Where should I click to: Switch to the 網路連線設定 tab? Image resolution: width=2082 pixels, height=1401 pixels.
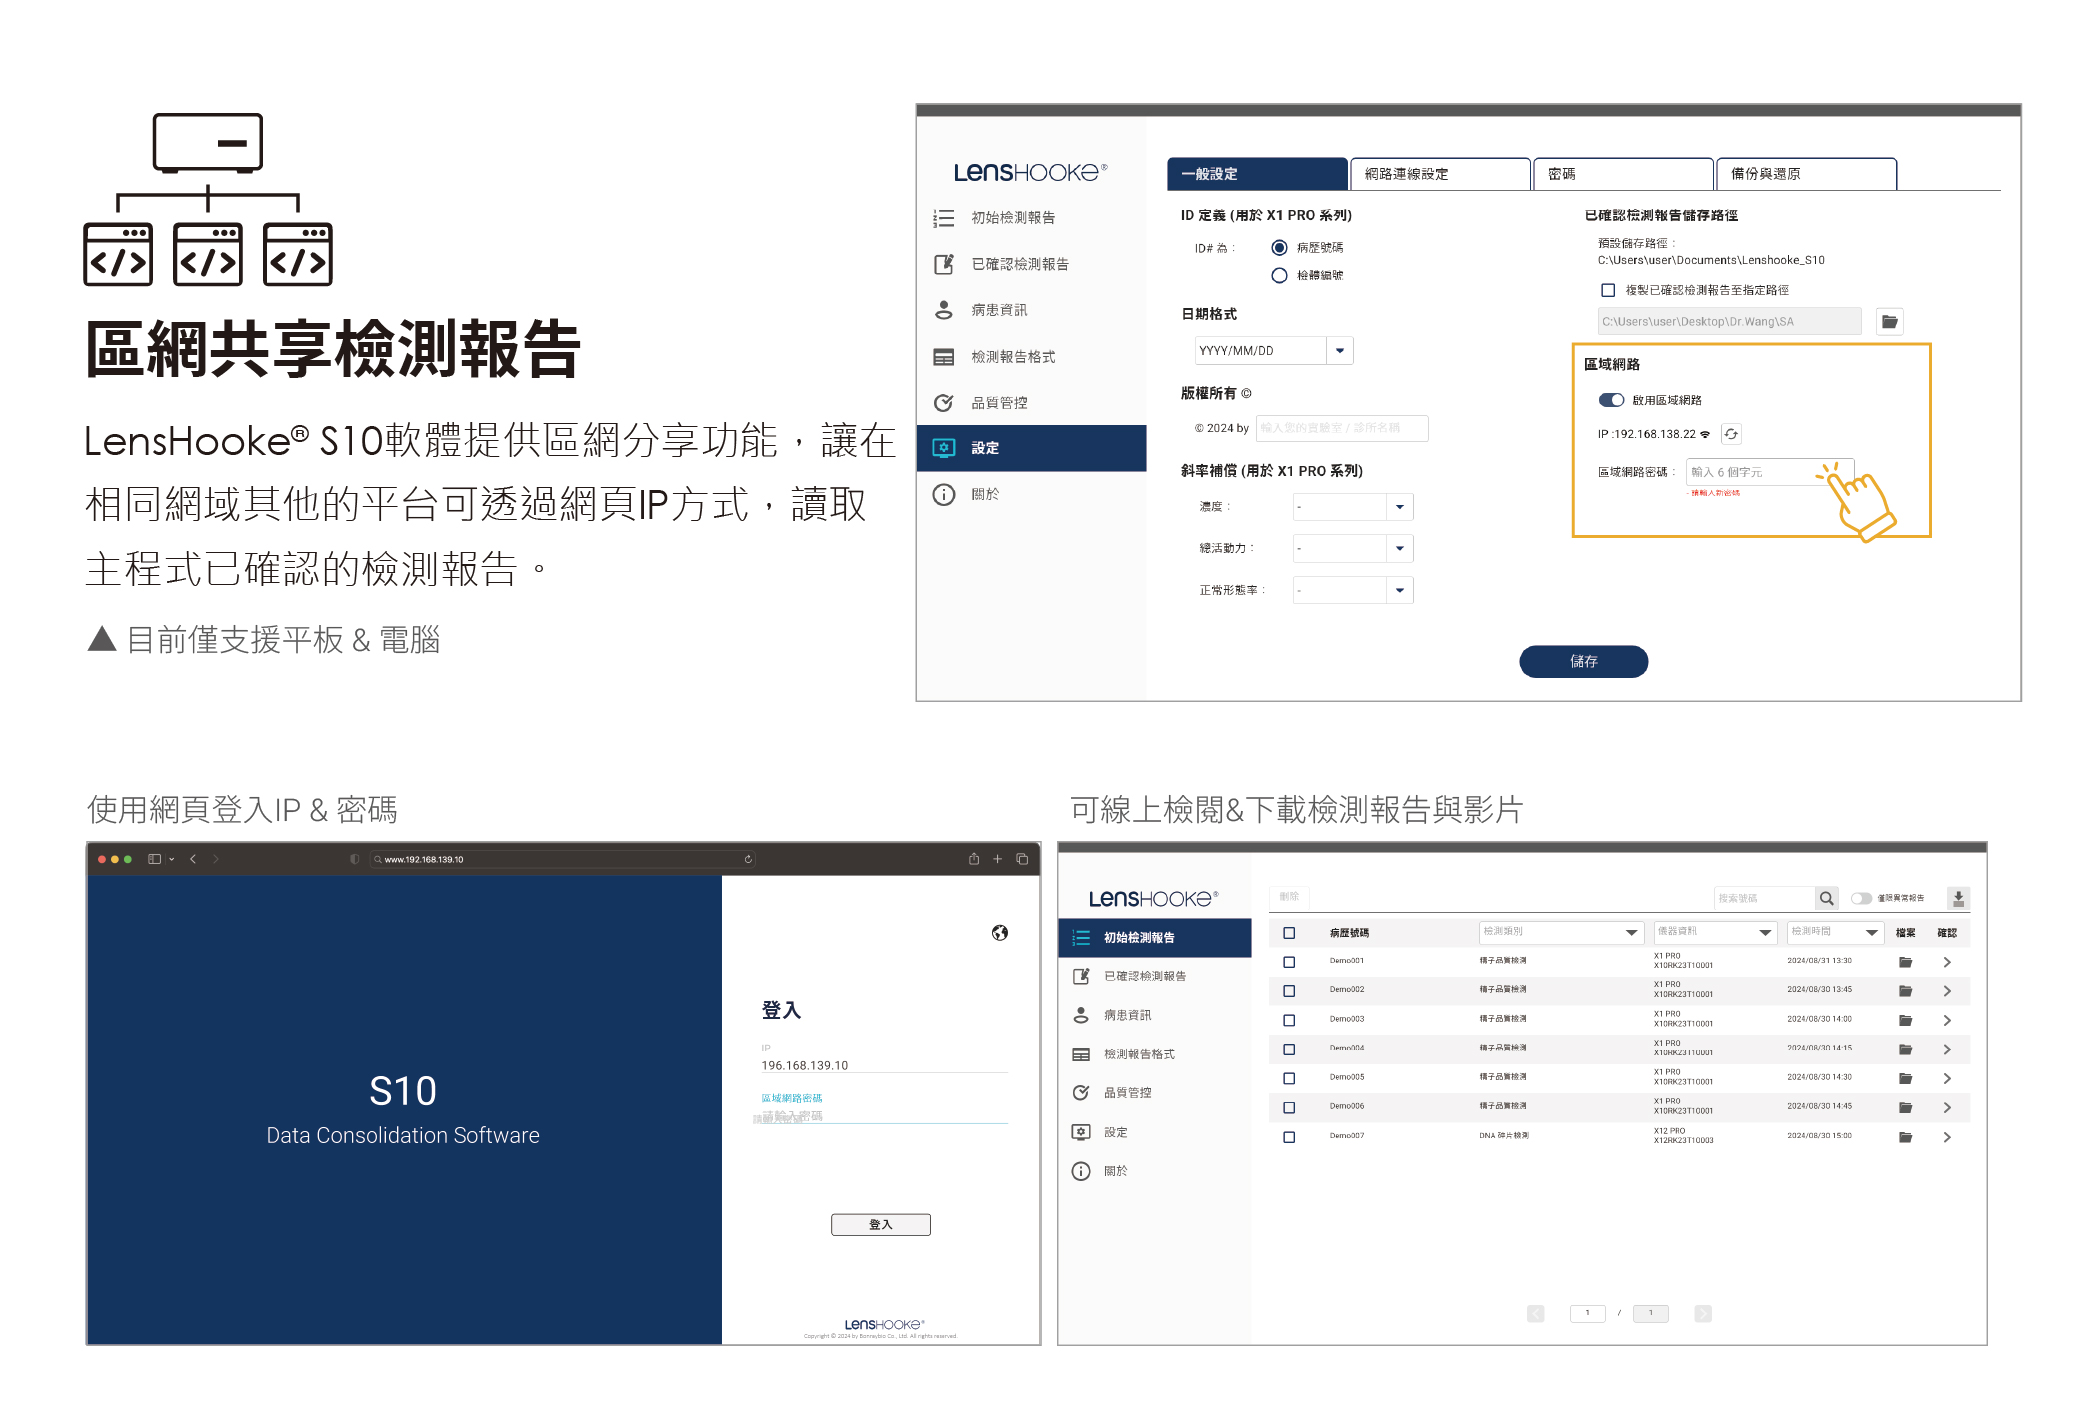tap(1439, 174)
